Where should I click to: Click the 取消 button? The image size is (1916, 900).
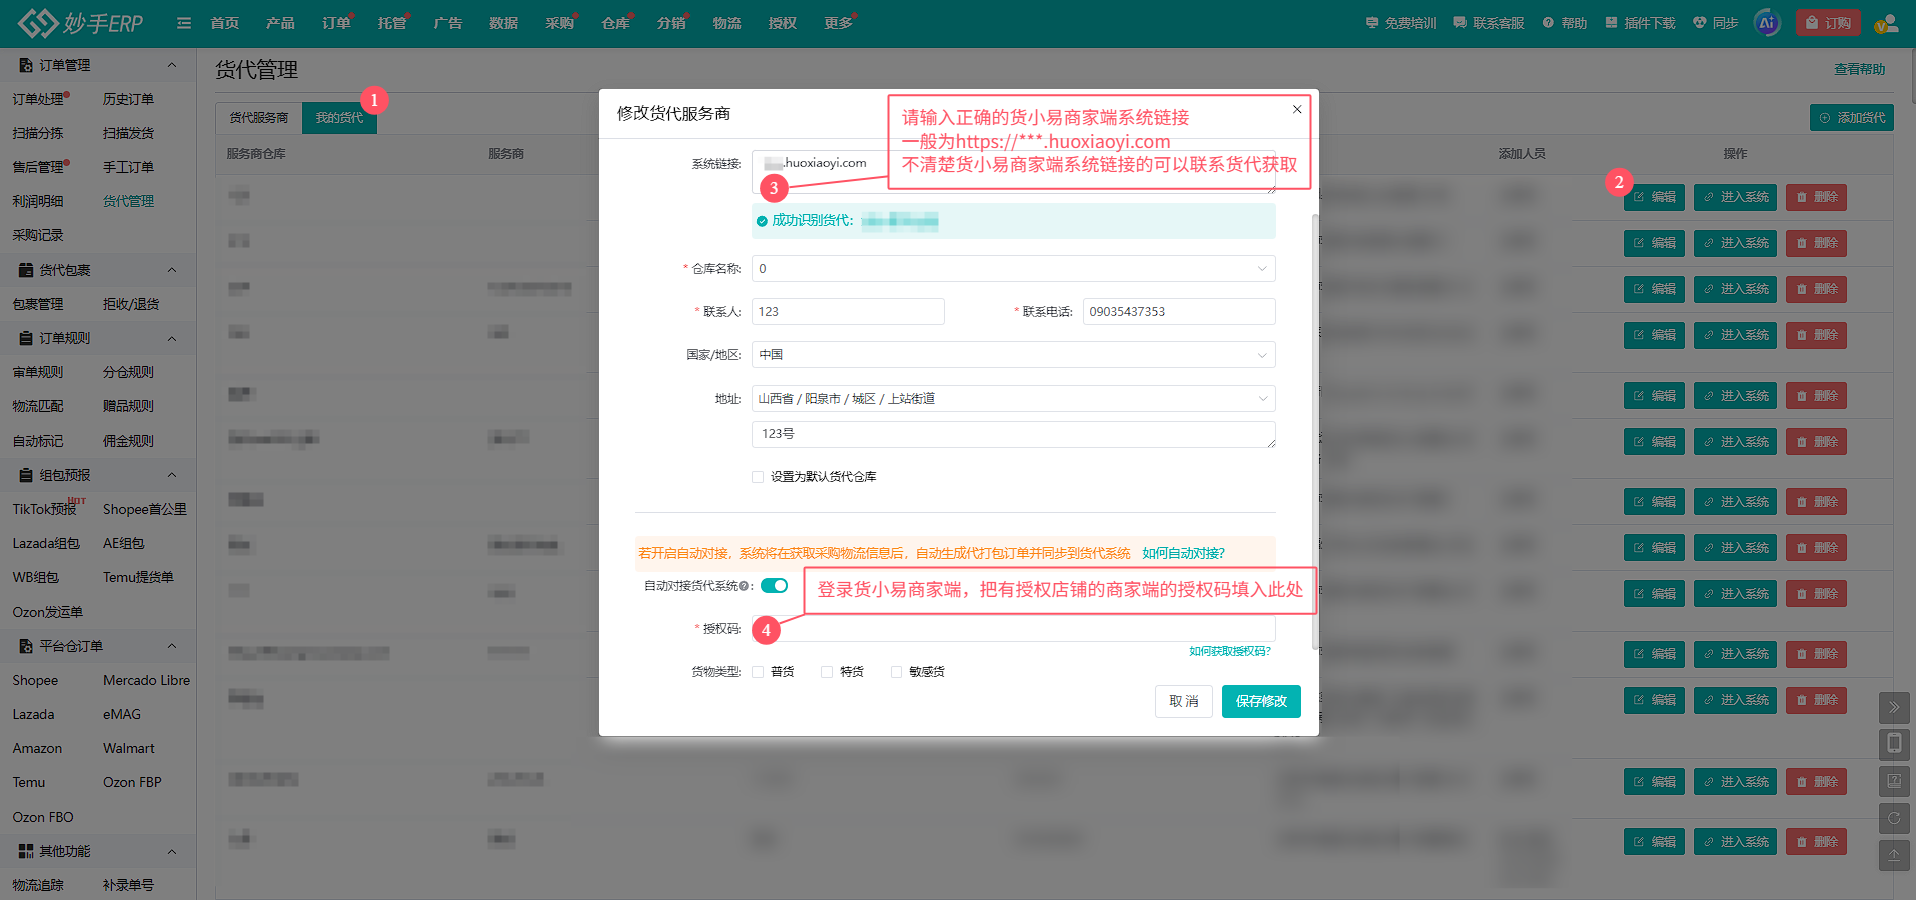click(1184, 701)
